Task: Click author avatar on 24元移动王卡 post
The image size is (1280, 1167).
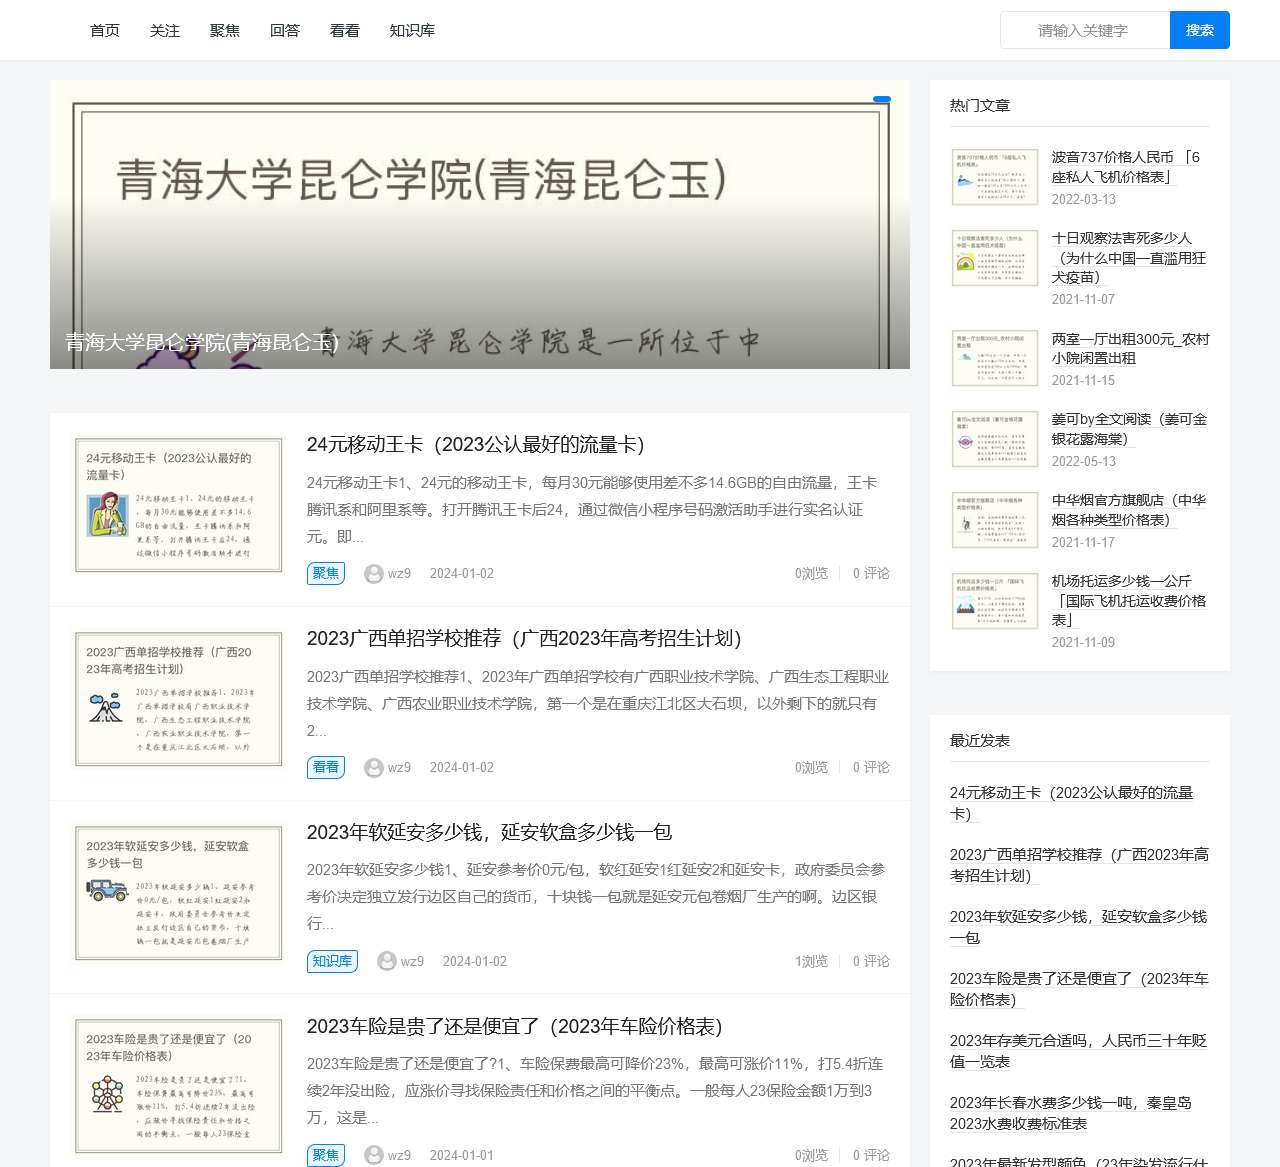Action: pyautogui.click(x=374, y=573)
